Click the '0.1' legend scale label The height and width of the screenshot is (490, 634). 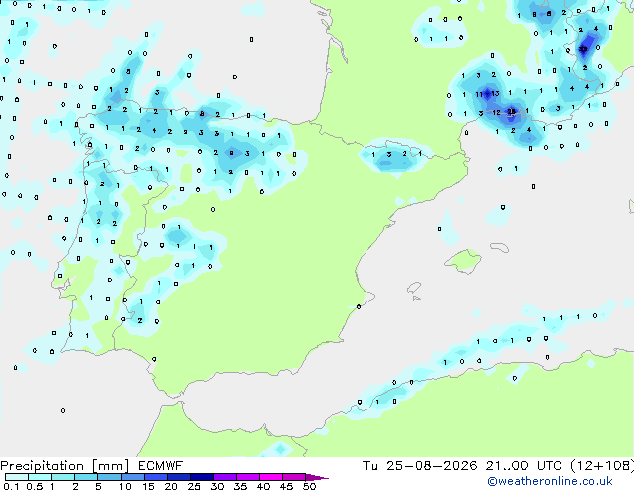[x=11, y=486]
